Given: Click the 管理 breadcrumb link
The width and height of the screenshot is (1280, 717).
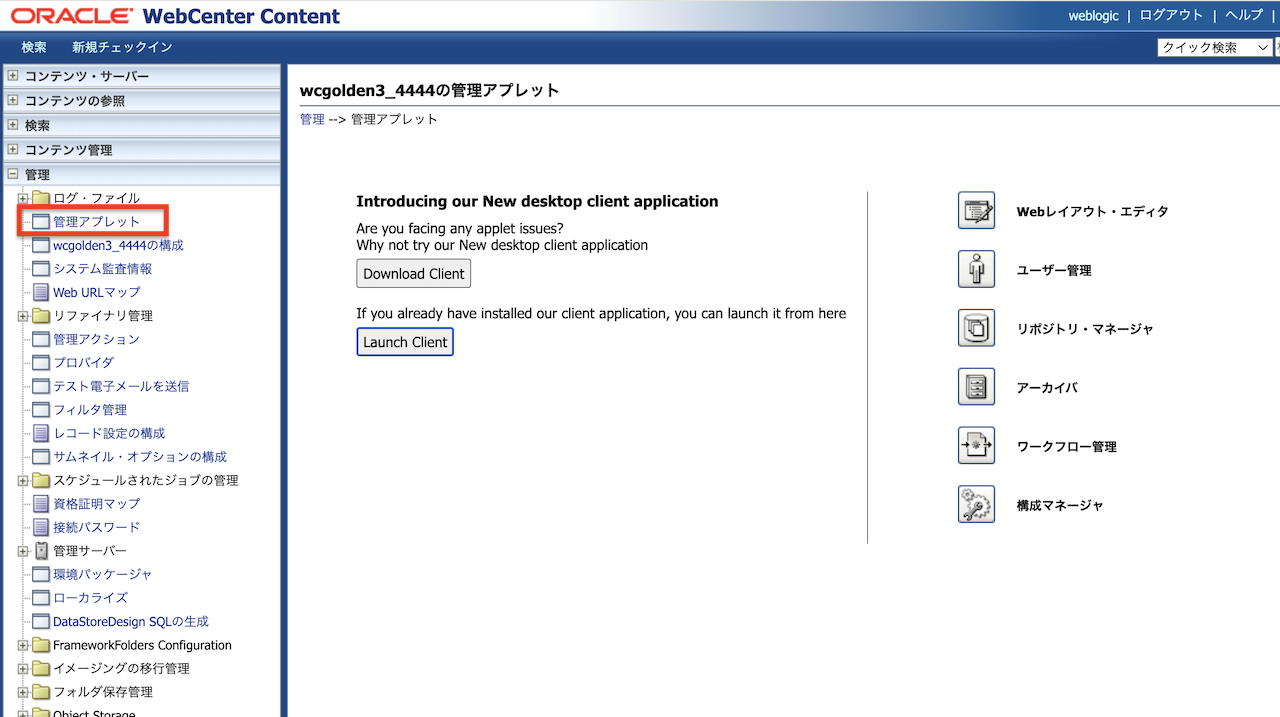Looking at the screenshot, I should pyautogui.click(x=312, y=119).
